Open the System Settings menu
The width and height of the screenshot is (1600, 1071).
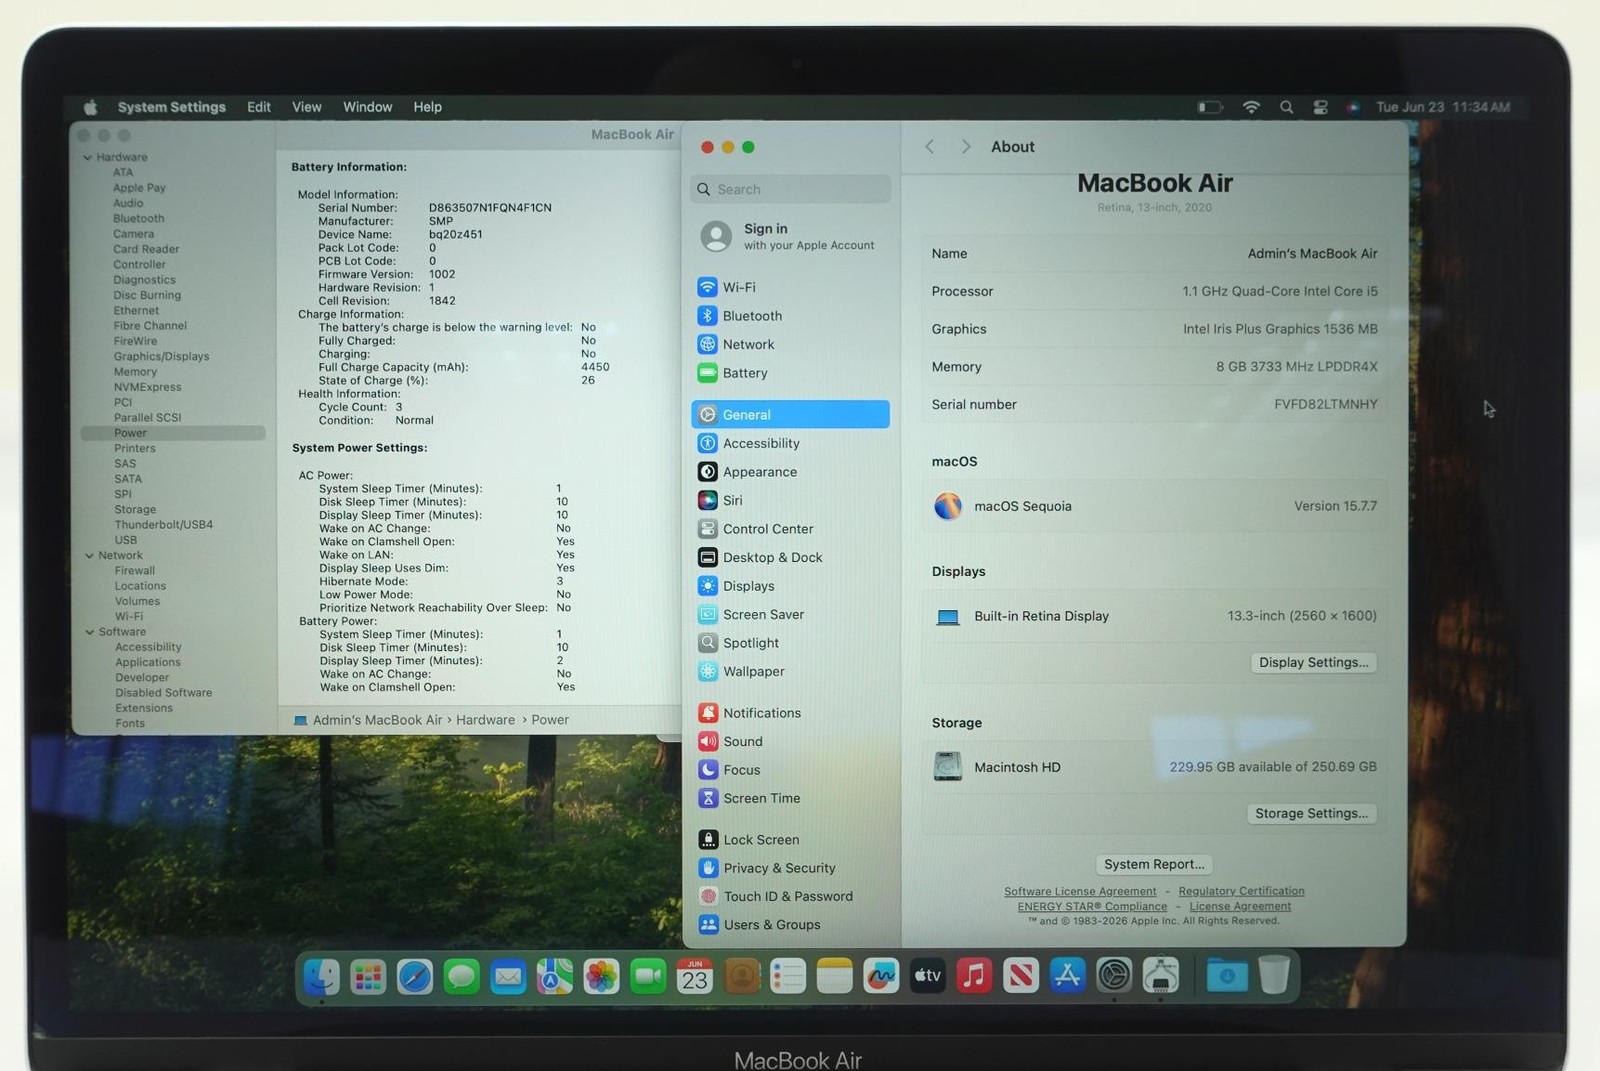click(x=172, y=107)
